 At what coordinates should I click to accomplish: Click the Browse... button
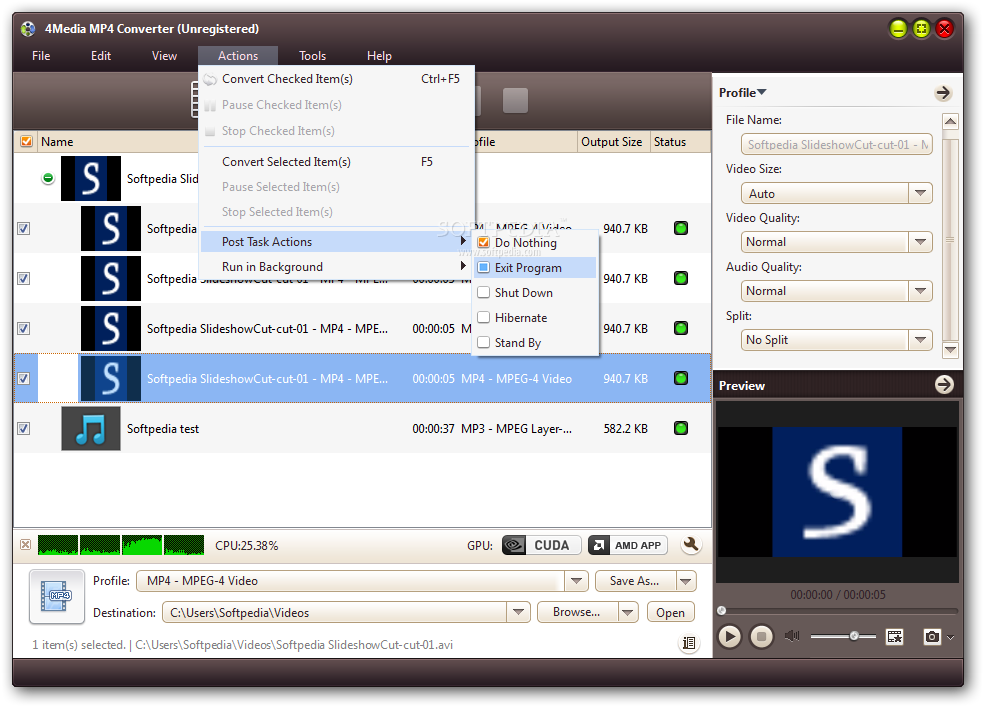(577, 612)
